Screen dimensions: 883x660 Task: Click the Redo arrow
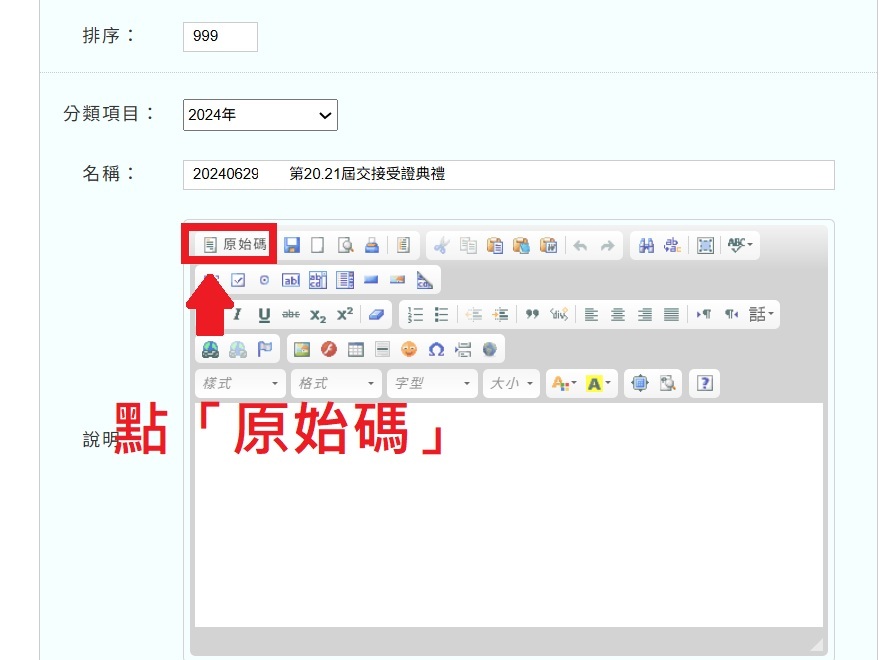click(x=607, y=246)
